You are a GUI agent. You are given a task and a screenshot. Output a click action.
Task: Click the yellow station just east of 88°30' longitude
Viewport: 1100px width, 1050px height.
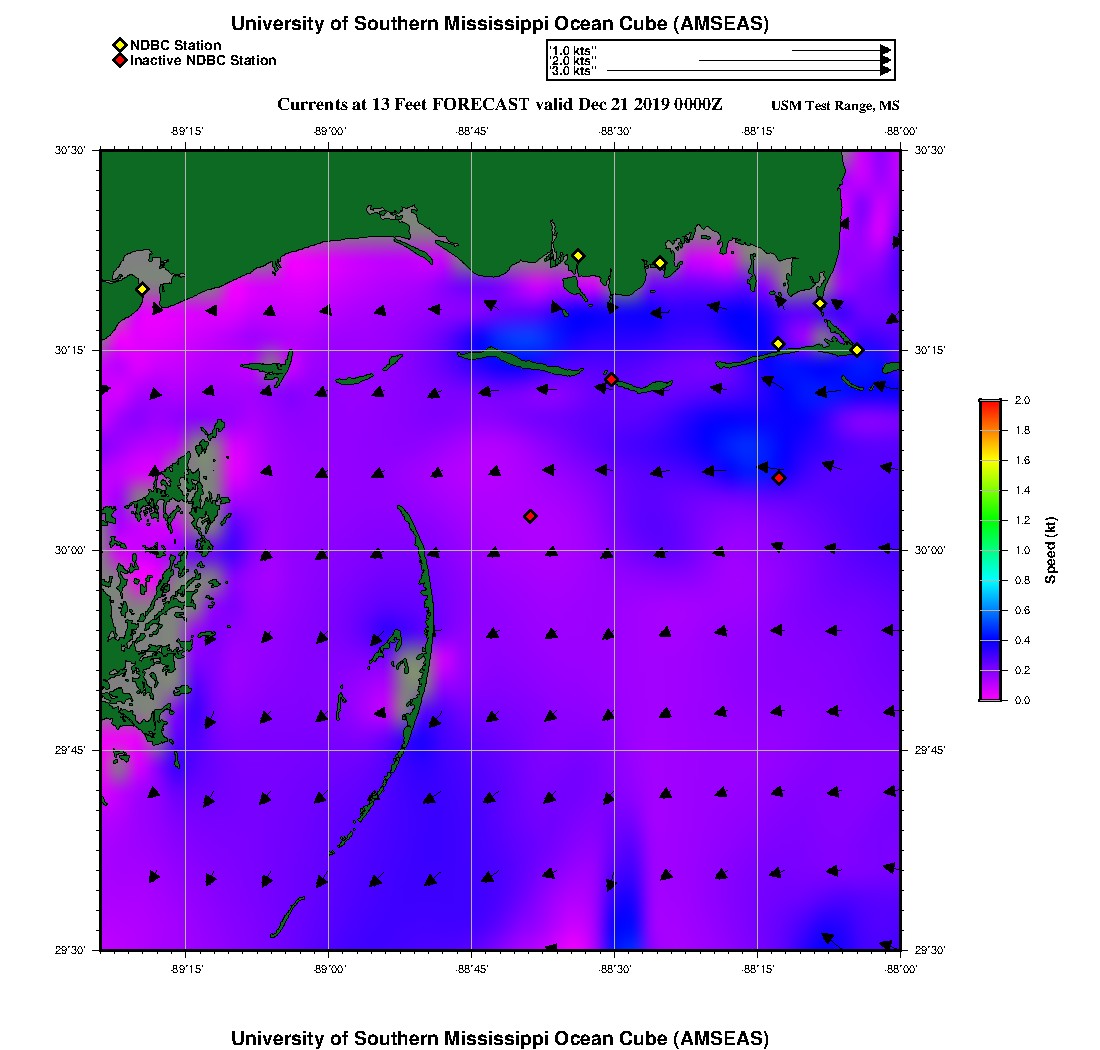[660, 263]
